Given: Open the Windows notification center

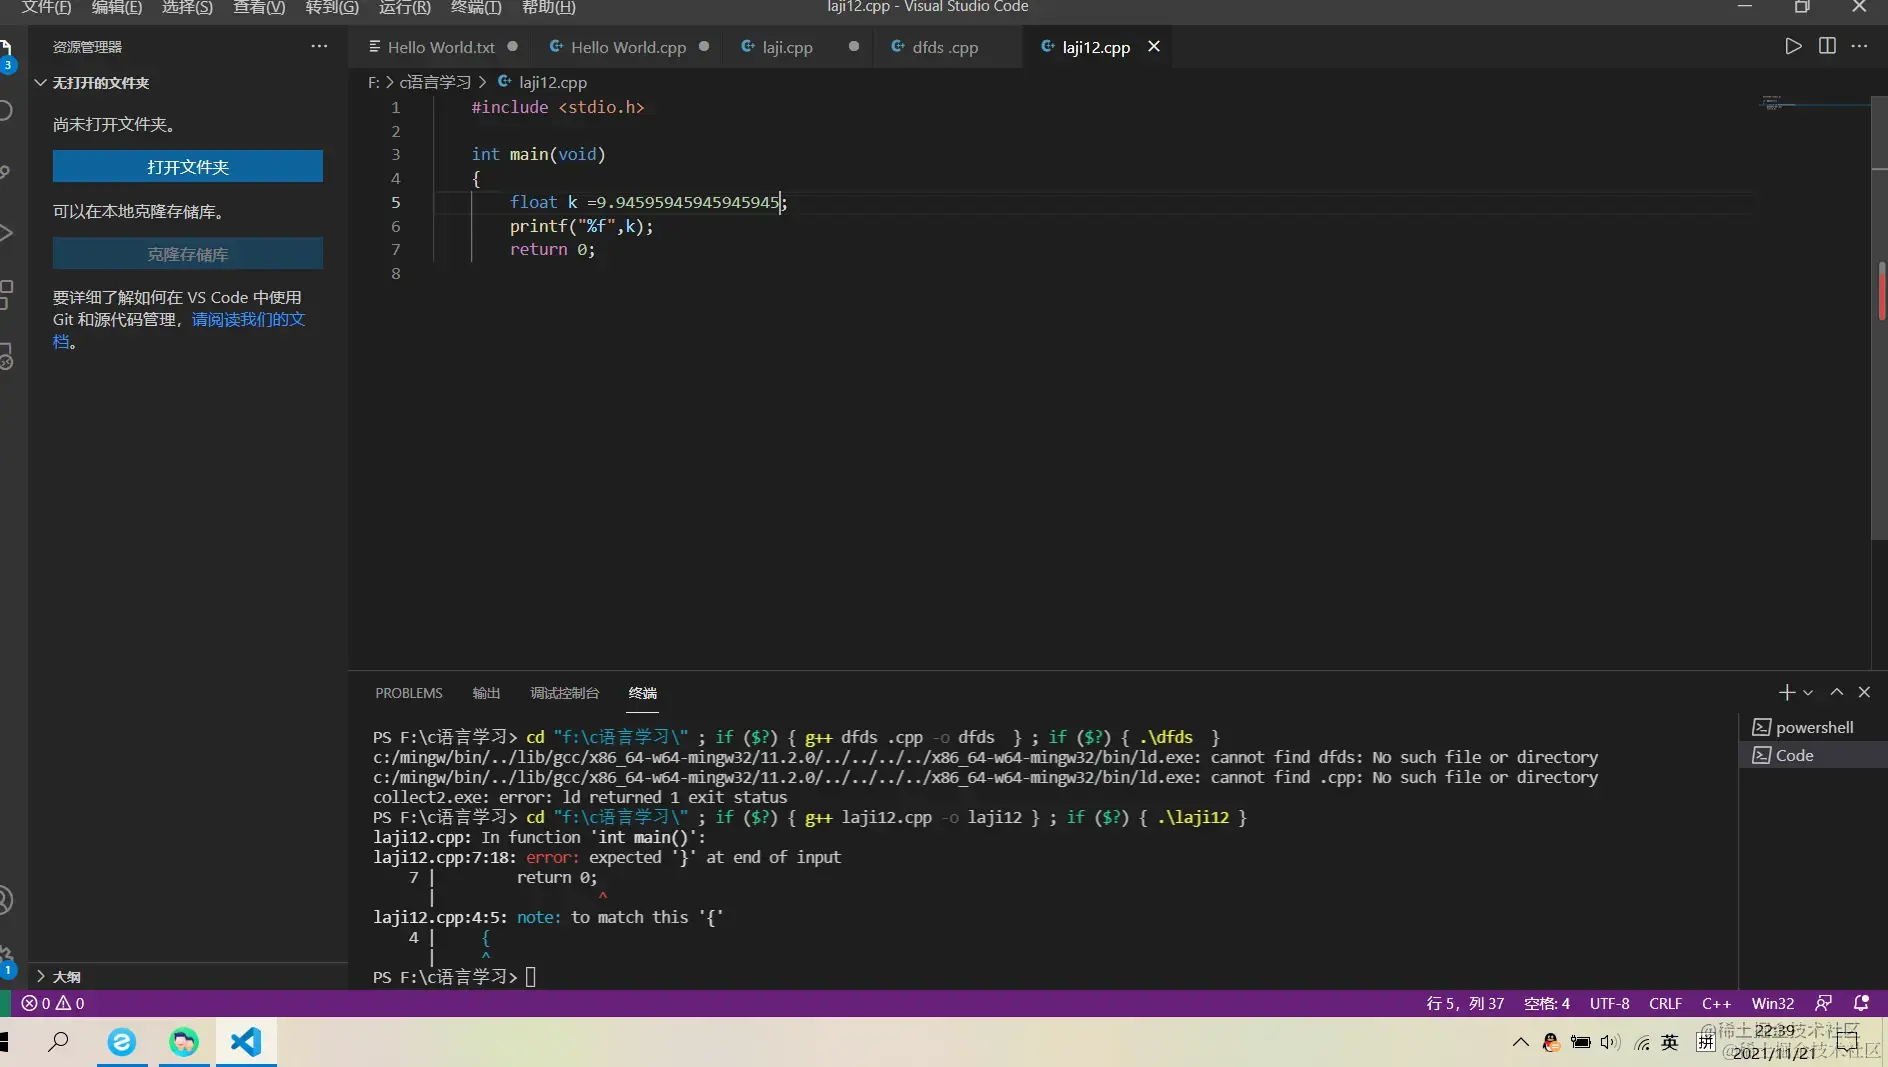Looking at the screenshot, I should (1847, 1042).
